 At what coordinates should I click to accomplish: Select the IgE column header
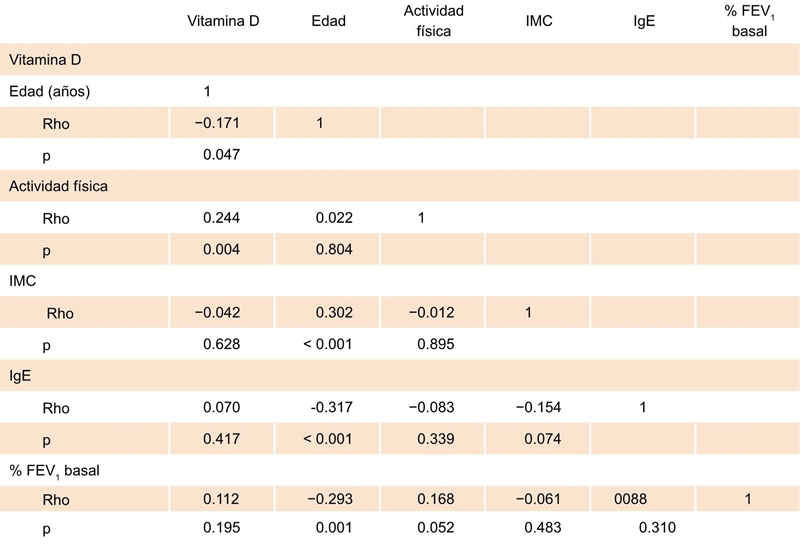click(644, 21)
